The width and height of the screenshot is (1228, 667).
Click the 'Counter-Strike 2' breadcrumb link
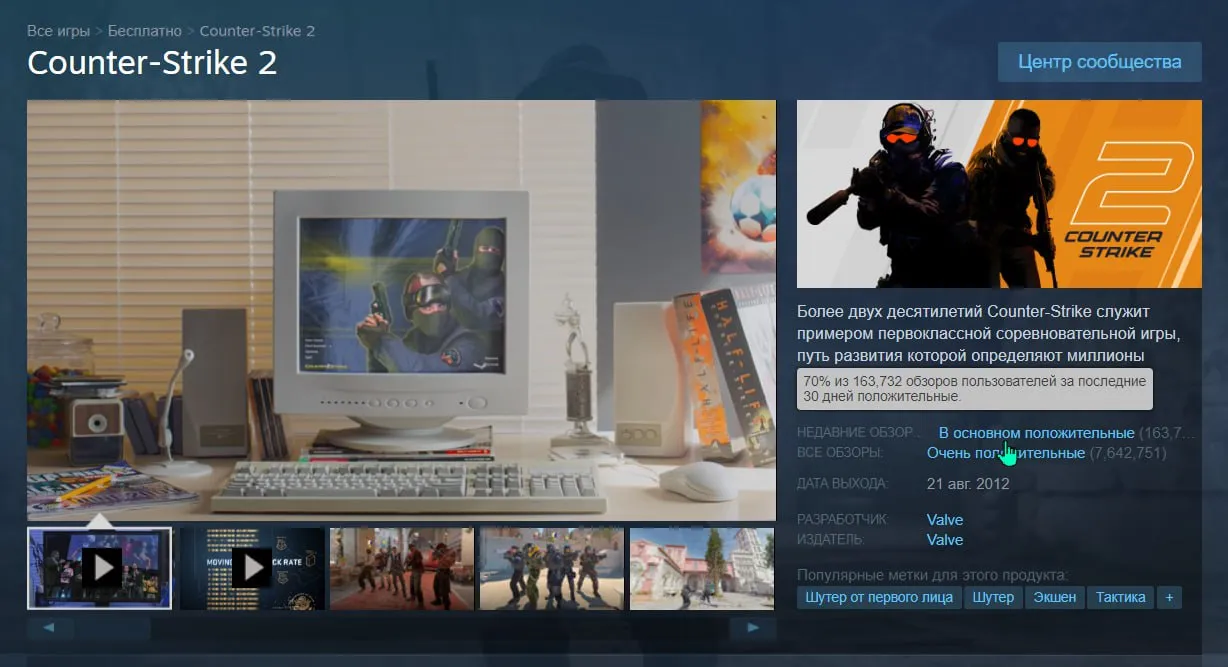257,31
